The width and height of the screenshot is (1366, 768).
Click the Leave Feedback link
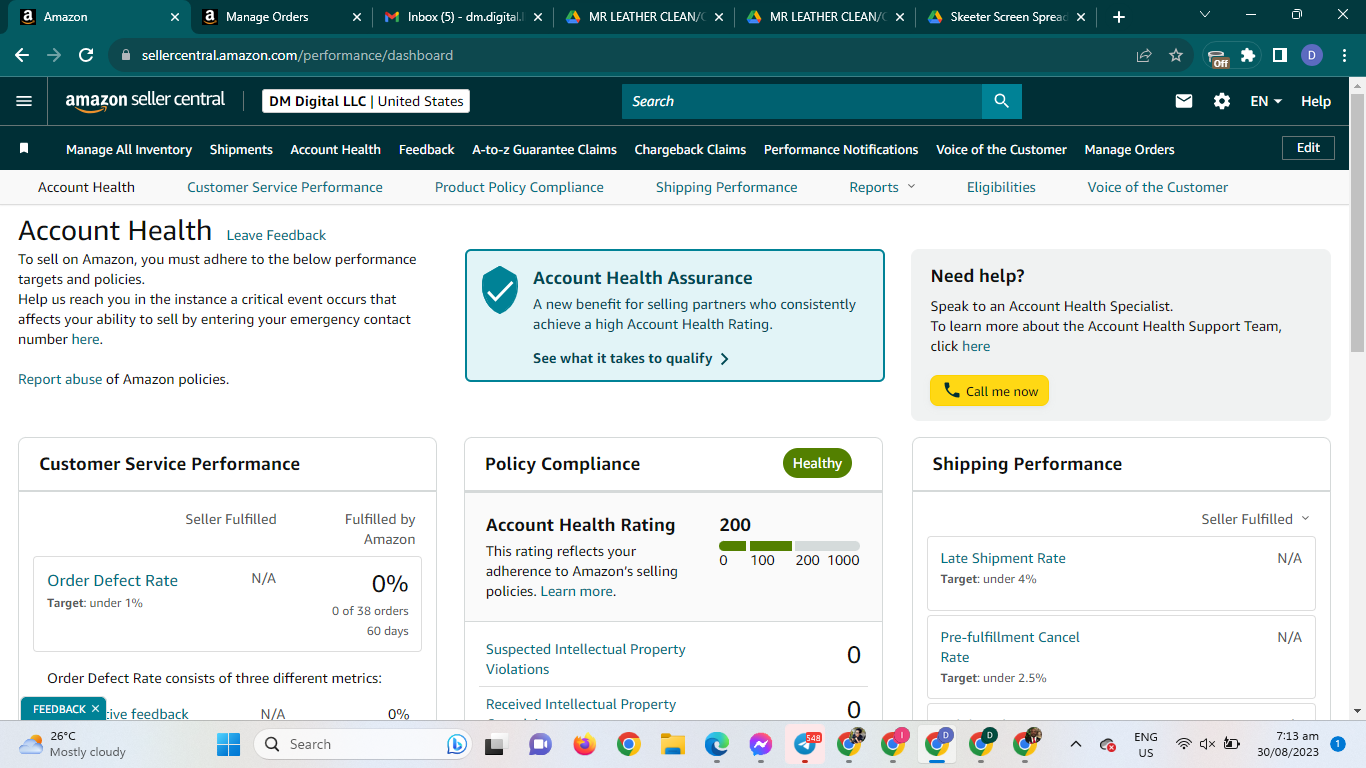tap(276, 235)
